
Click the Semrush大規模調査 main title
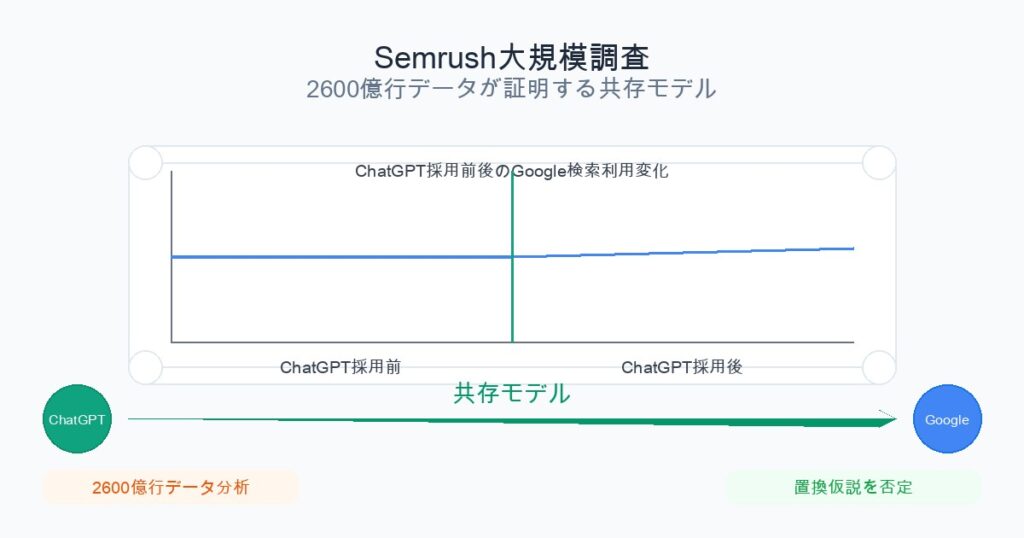(x=511, y=57)
